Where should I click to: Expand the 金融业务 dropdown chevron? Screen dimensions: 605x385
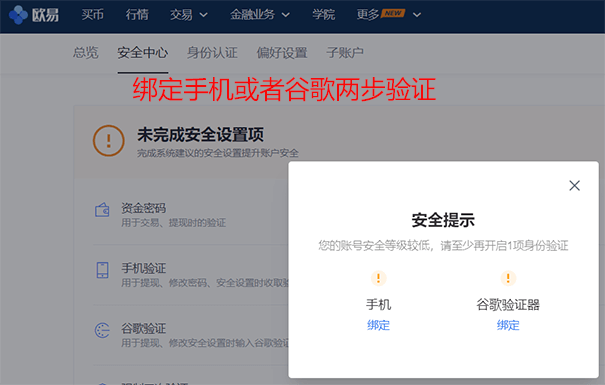click(286, 15)
